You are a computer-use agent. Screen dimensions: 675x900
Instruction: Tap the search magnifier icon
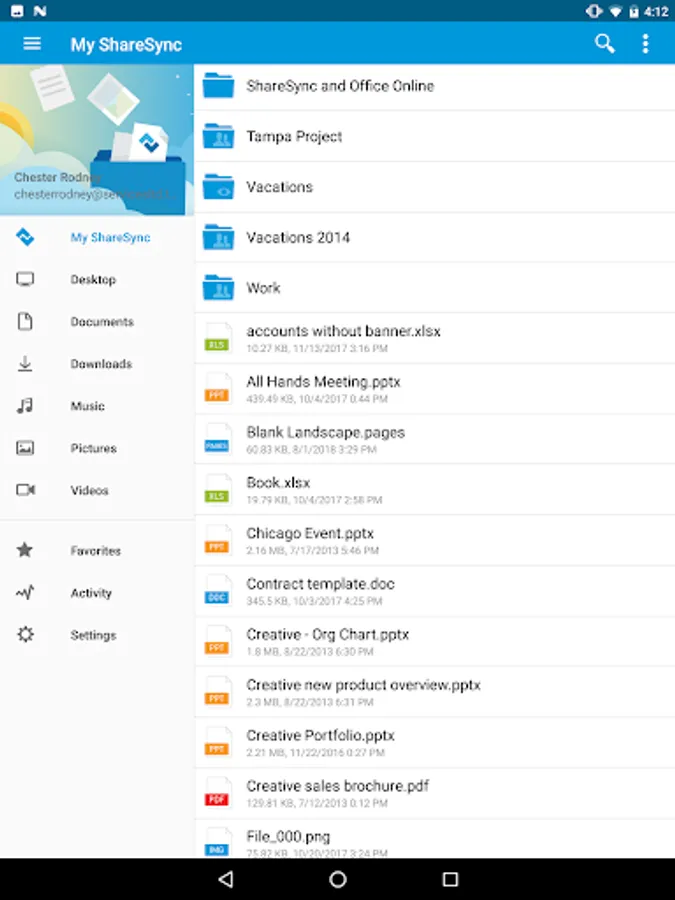(604, 44)
